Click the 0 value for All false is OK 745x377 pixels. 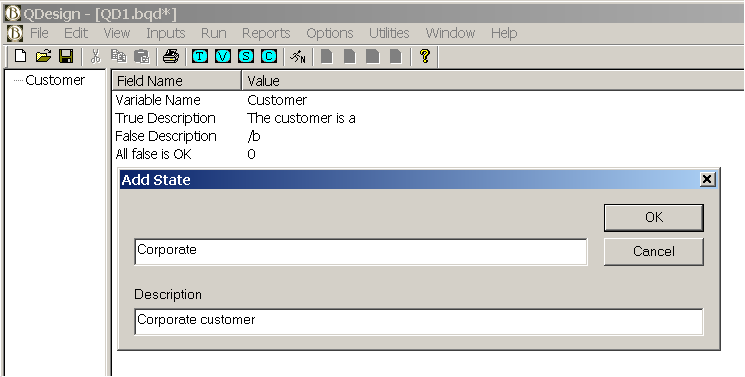251,154
